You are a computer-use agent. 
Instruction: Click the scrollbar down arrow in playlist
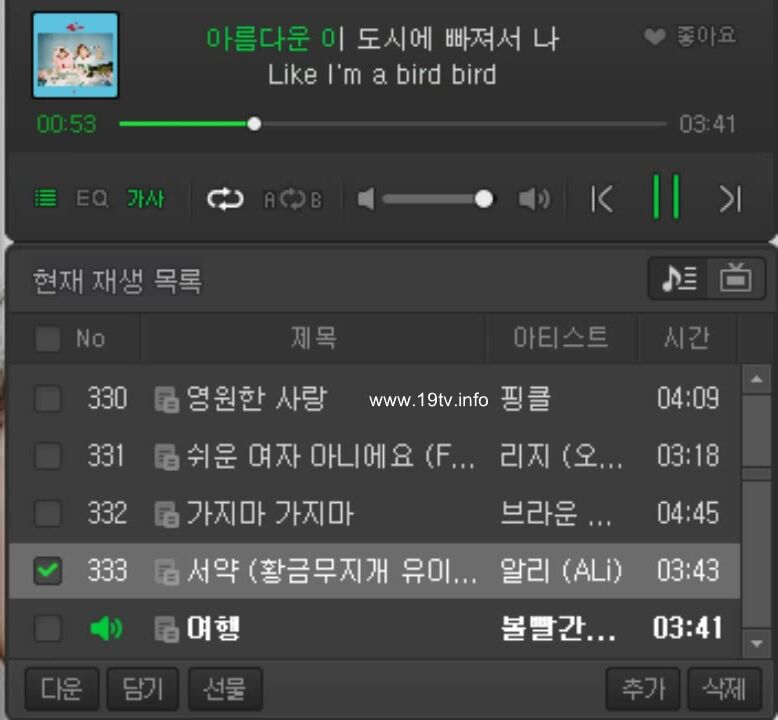(x=756, y=644)
